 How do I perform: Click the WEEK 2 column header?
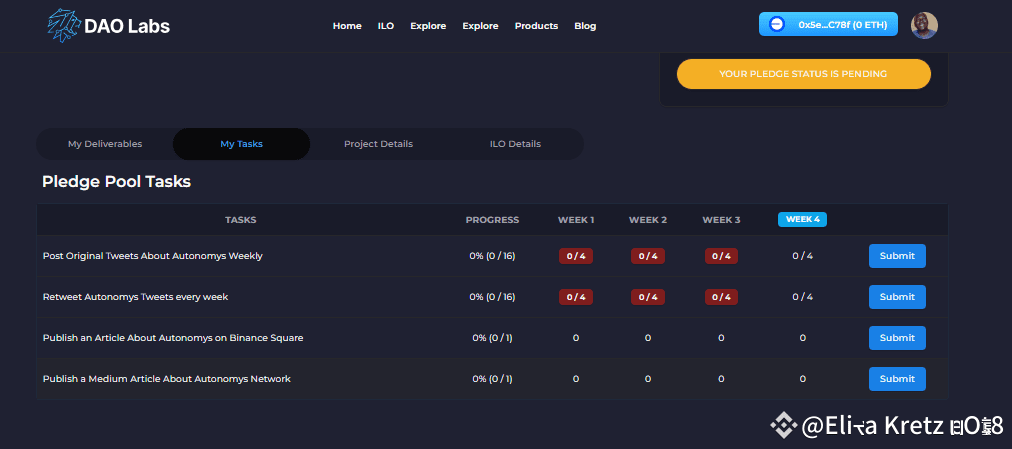pos(648,220)
